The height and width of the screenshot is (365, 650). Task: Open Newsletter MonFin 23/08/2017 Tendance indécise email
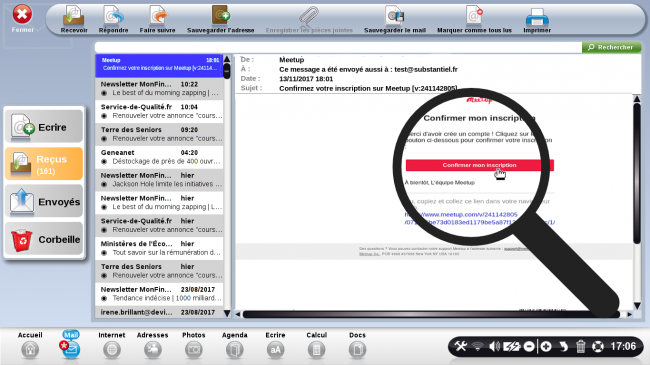pos(159,294)
